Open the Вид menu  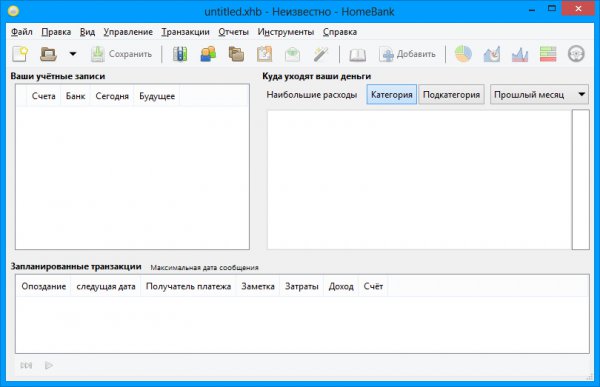(87, 32)
